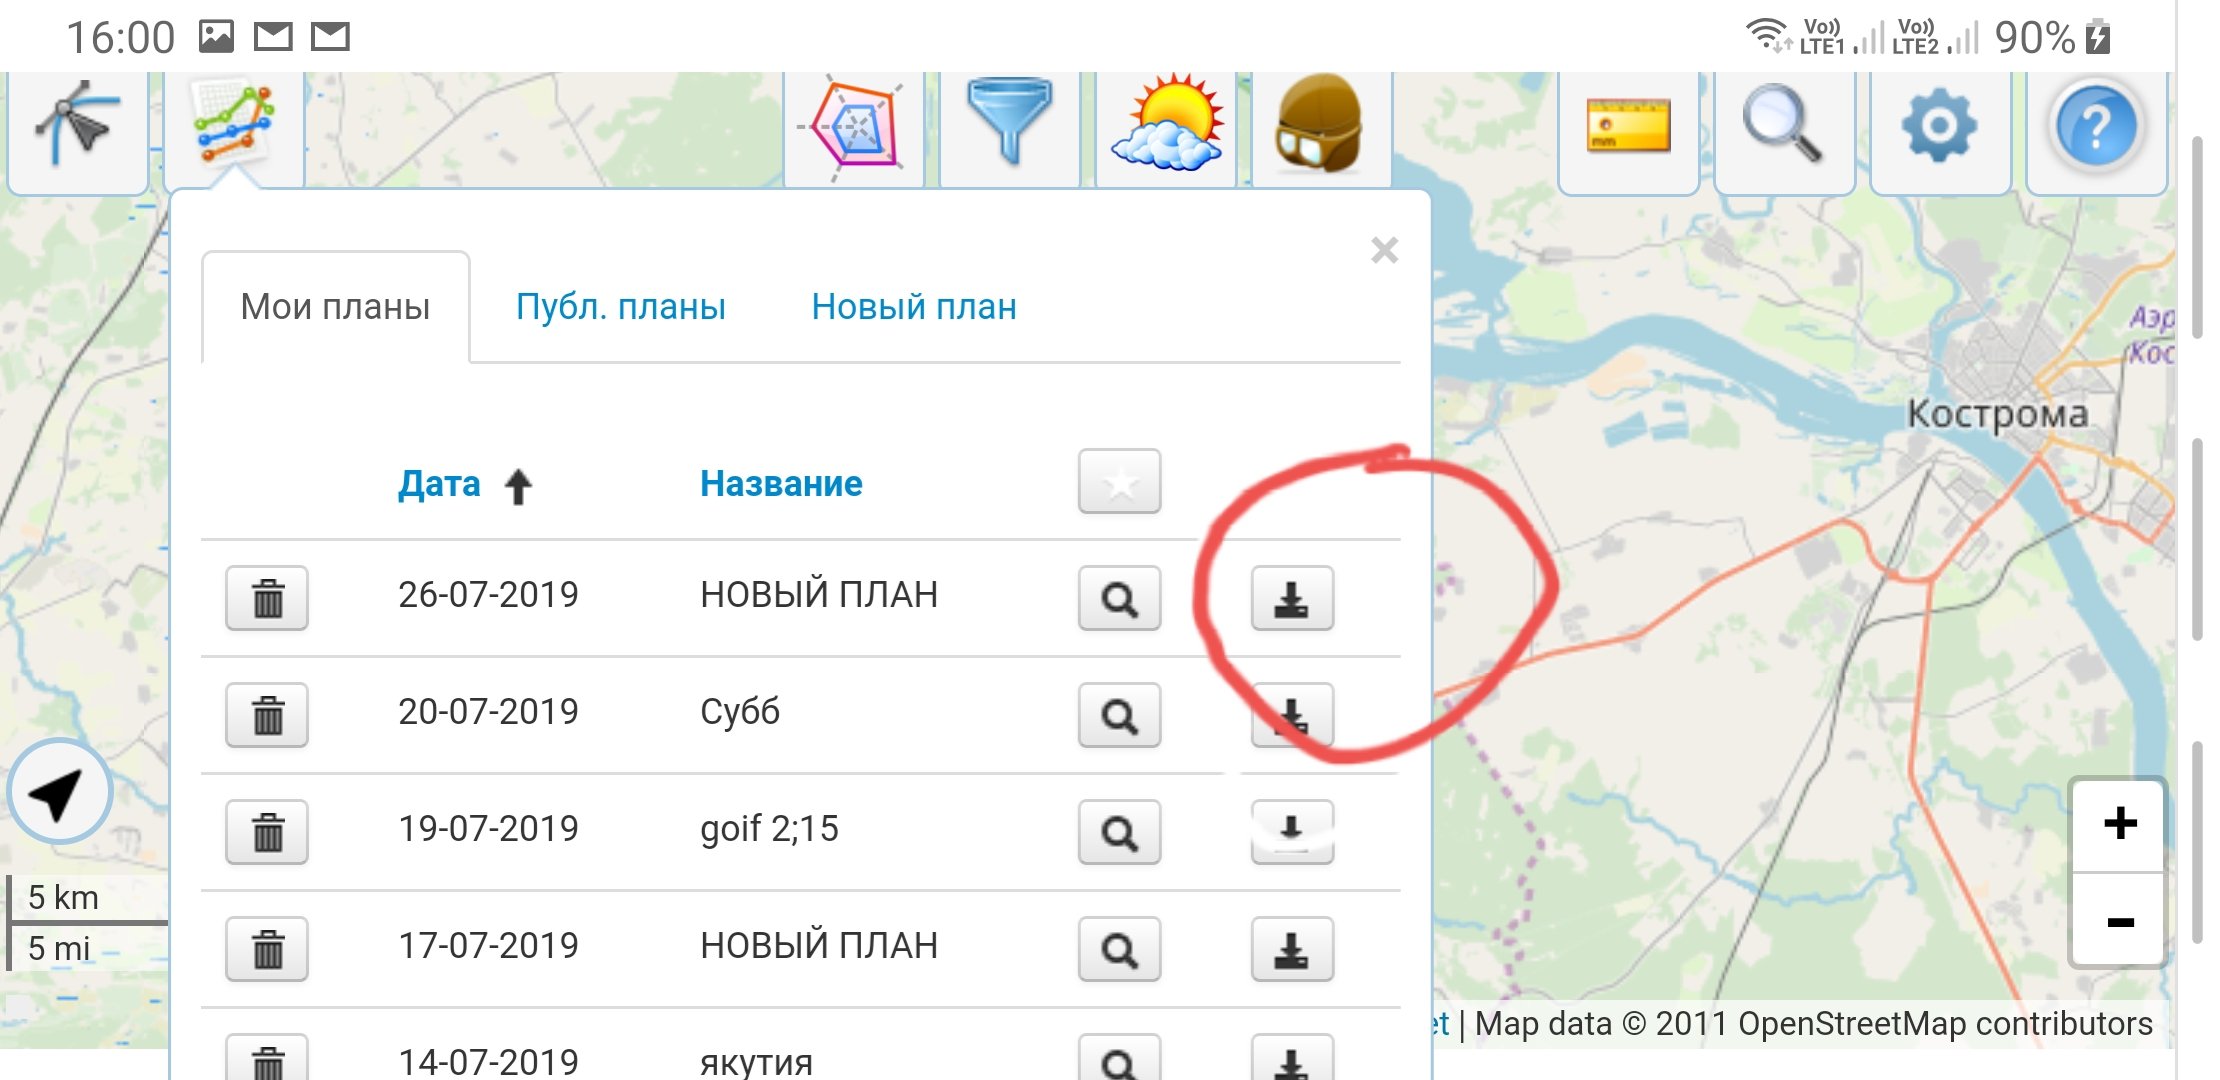Viewport: 2220px width, 1080px height.
Task: Select the yellow ruler measurement tool
Action: pos(1628,127)
